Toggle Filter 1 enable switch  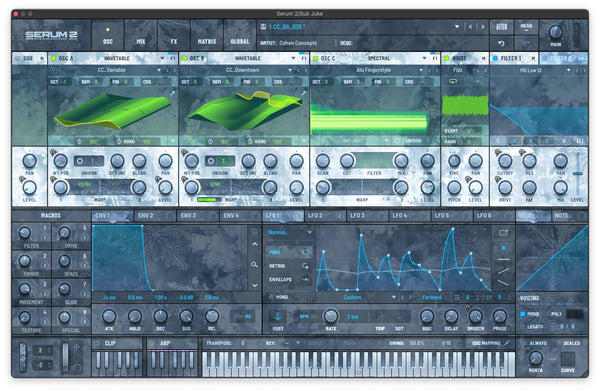(495, 58)
